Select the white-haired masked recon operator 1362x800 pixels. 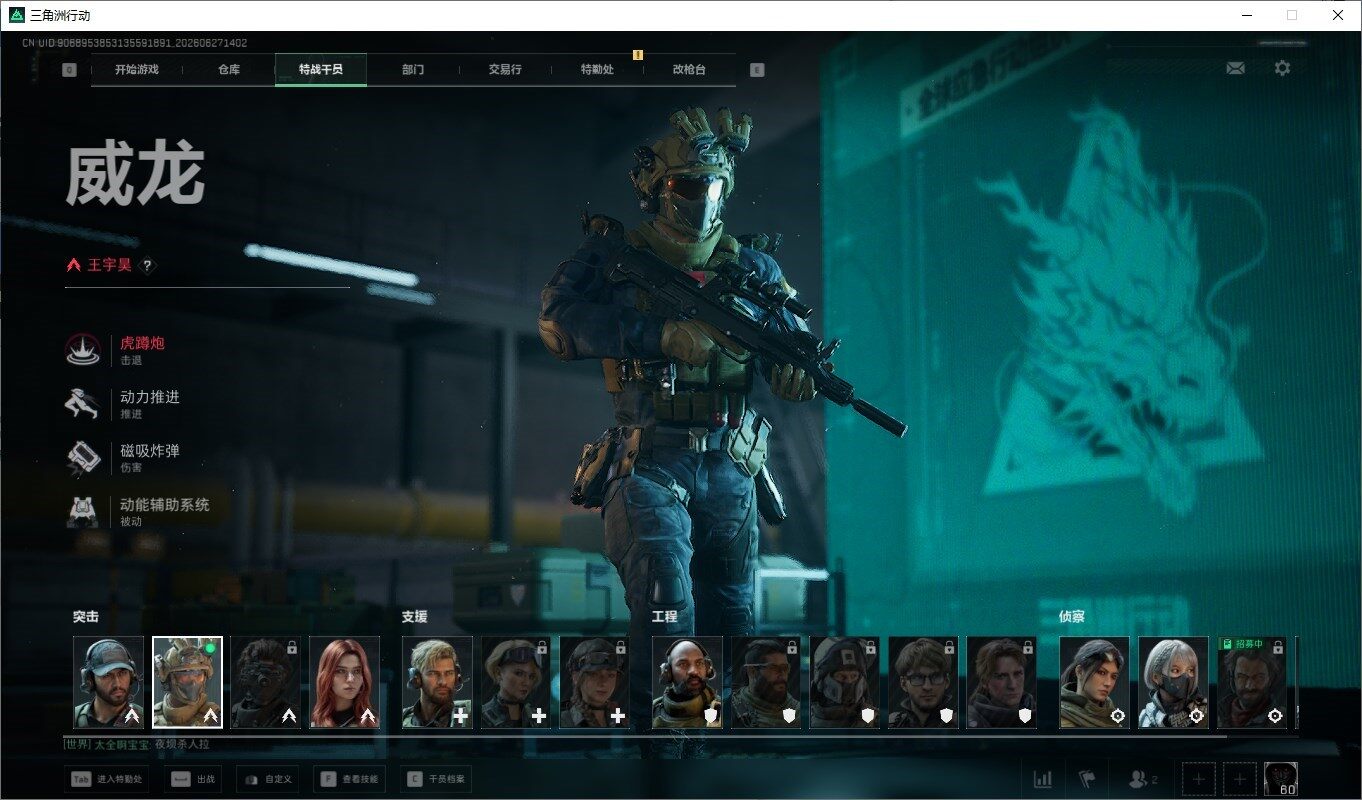click(x=1174, y=682)
